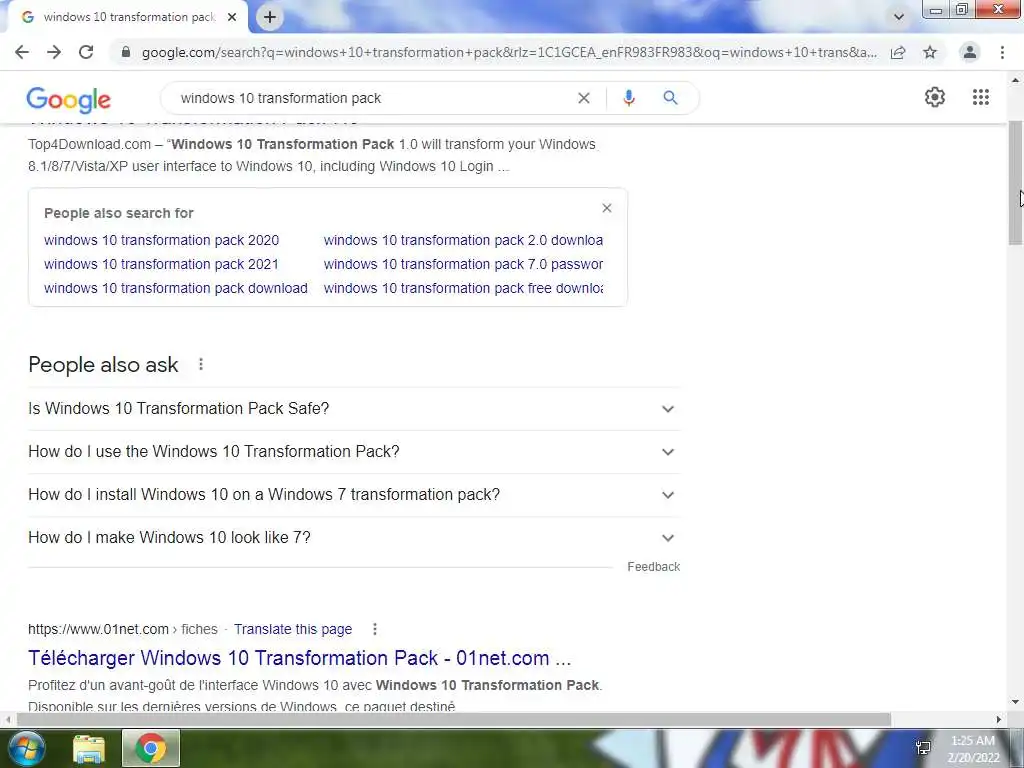The height and width of the screenshot is (768, 1024).
Task: Open the 01net.com result options three dots
Action: (375, 629)
